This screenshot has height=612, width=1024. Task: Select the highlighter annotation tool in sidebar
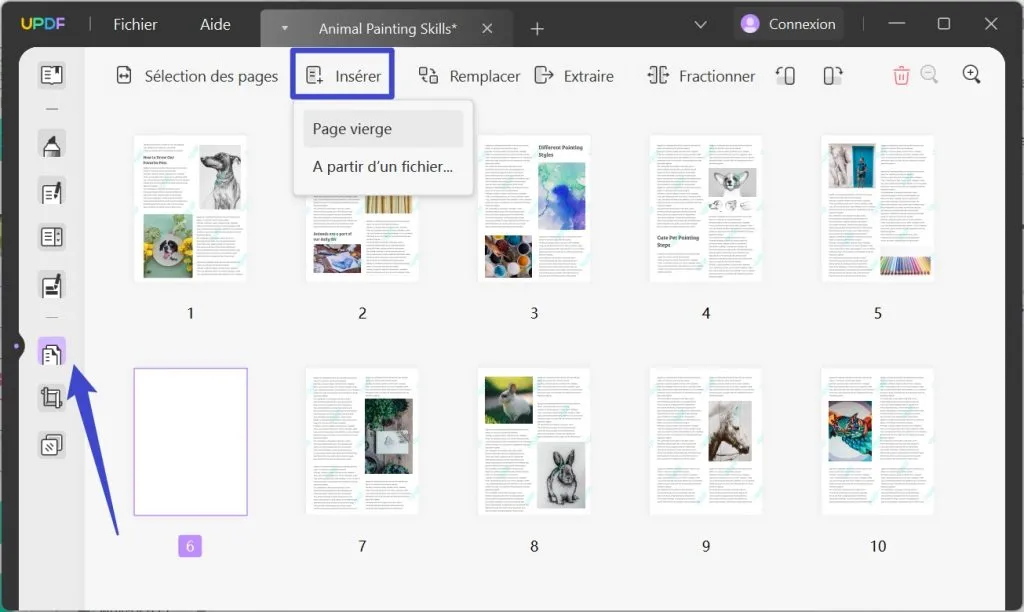pyautogui.click(x=51, y=145)
